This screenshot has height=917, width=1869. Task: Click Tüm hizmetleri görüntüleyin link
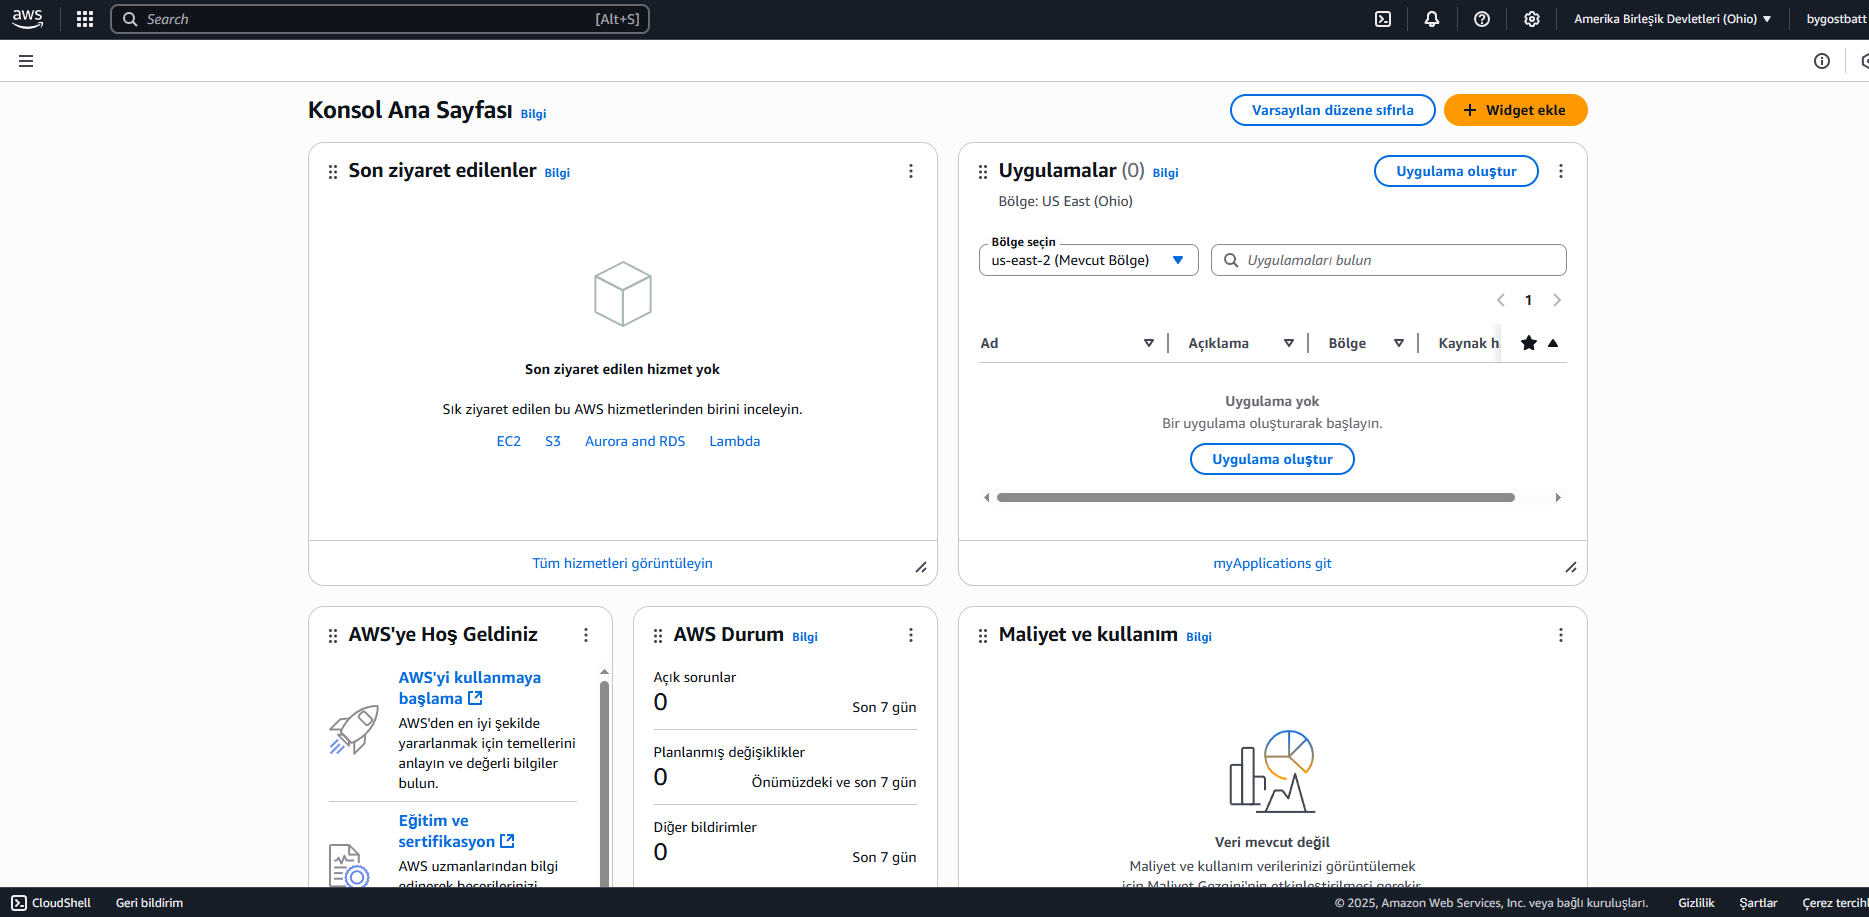click(622, 563)
